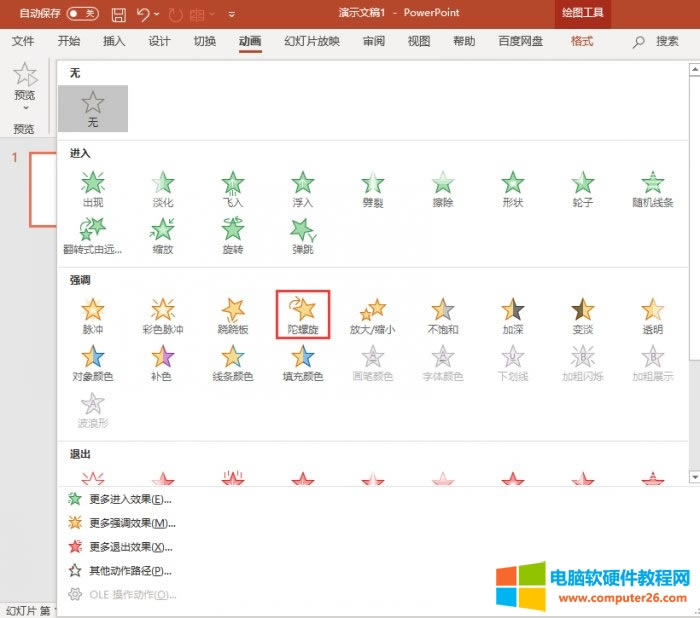Viewport: 700px width, 618px height.
Task: Select the 陀螺旋 spin emphasis animation
Action: (303, 314)
